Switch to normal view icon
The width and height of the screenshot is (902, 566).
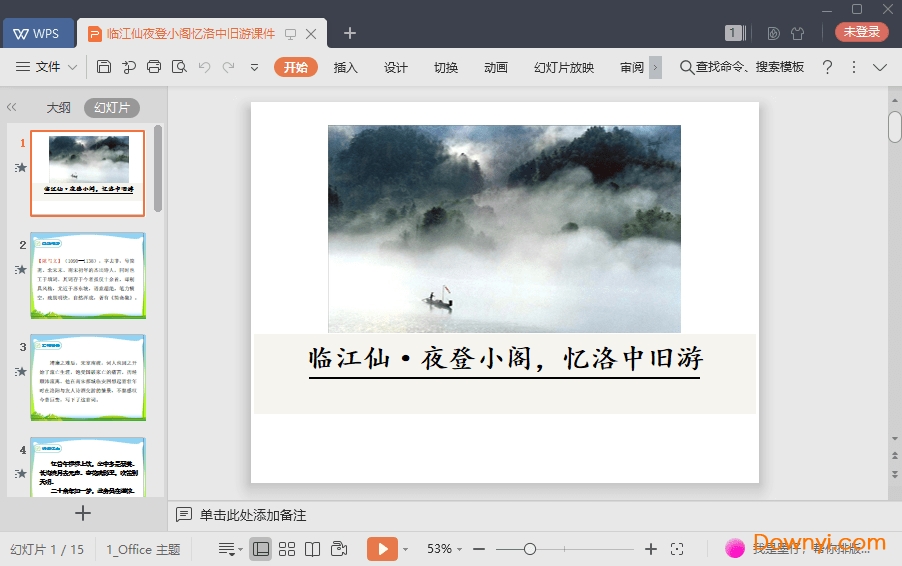pyautogui.click(x=261, y=549)
